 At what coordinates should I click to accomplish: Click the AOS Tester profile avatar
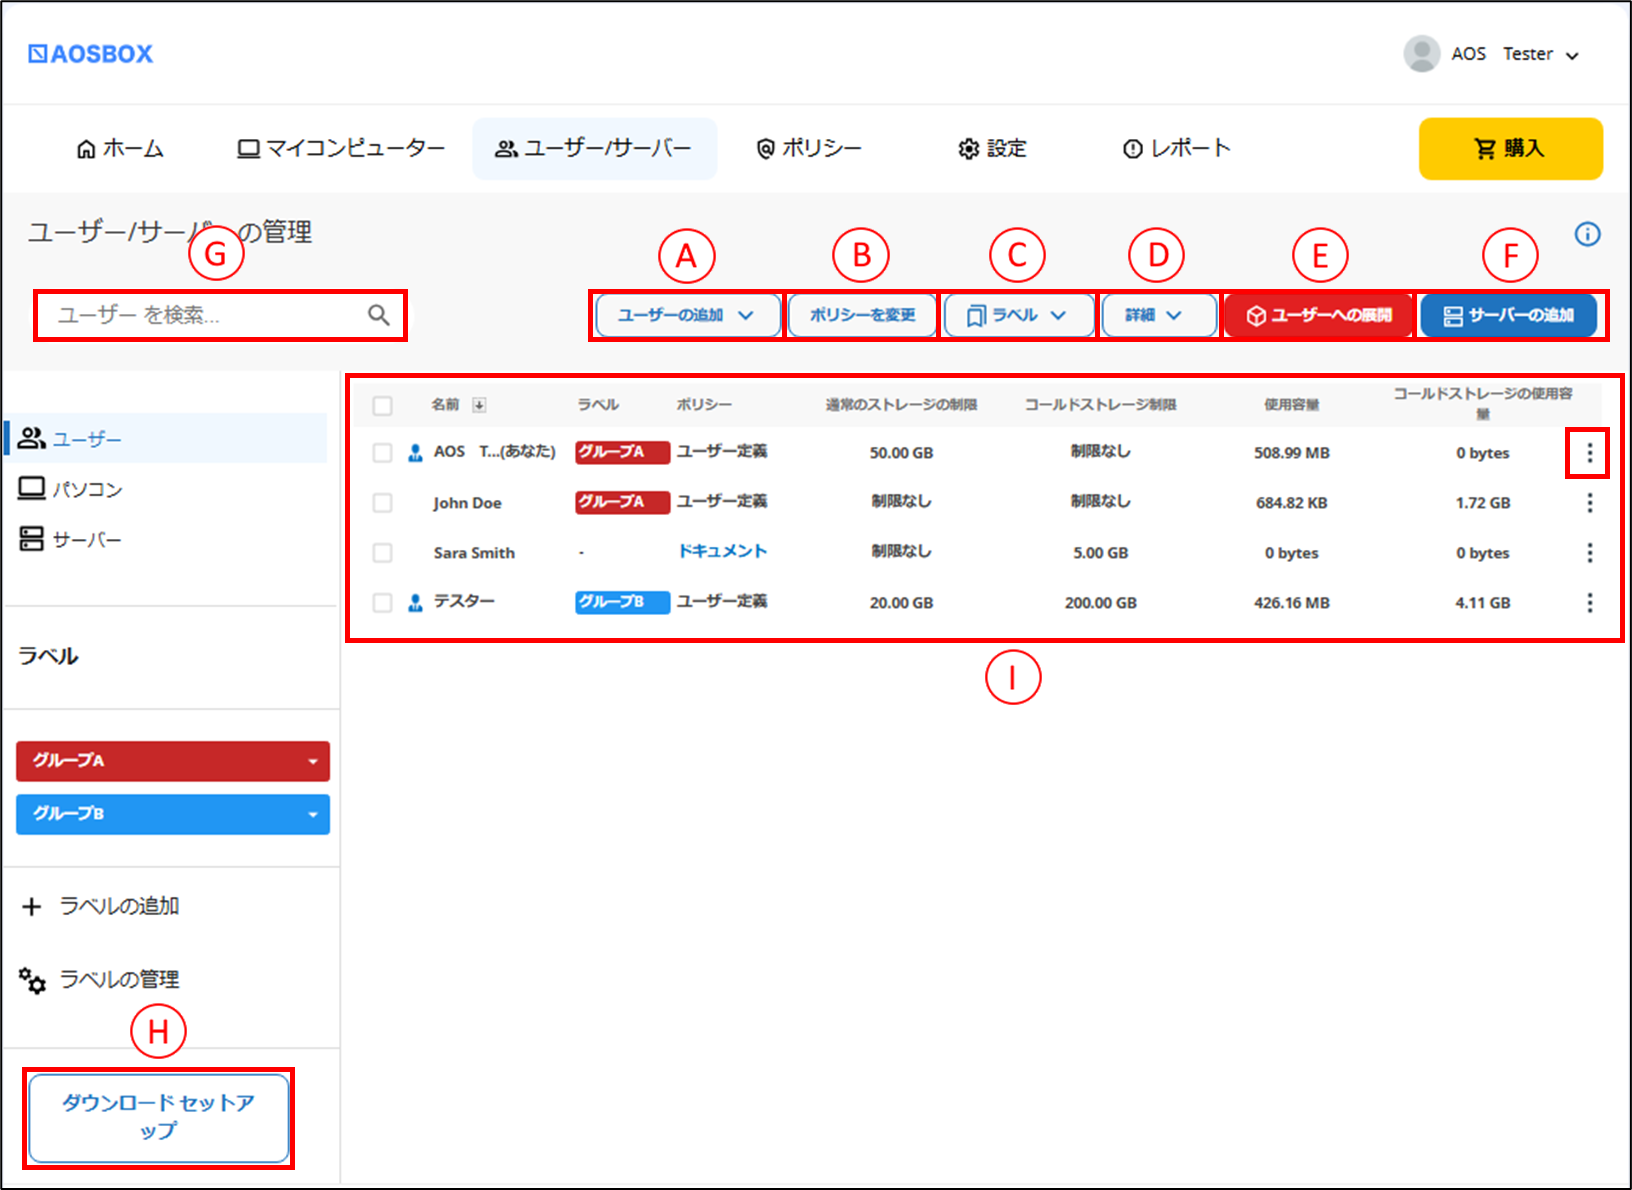tap(1421, 54)
